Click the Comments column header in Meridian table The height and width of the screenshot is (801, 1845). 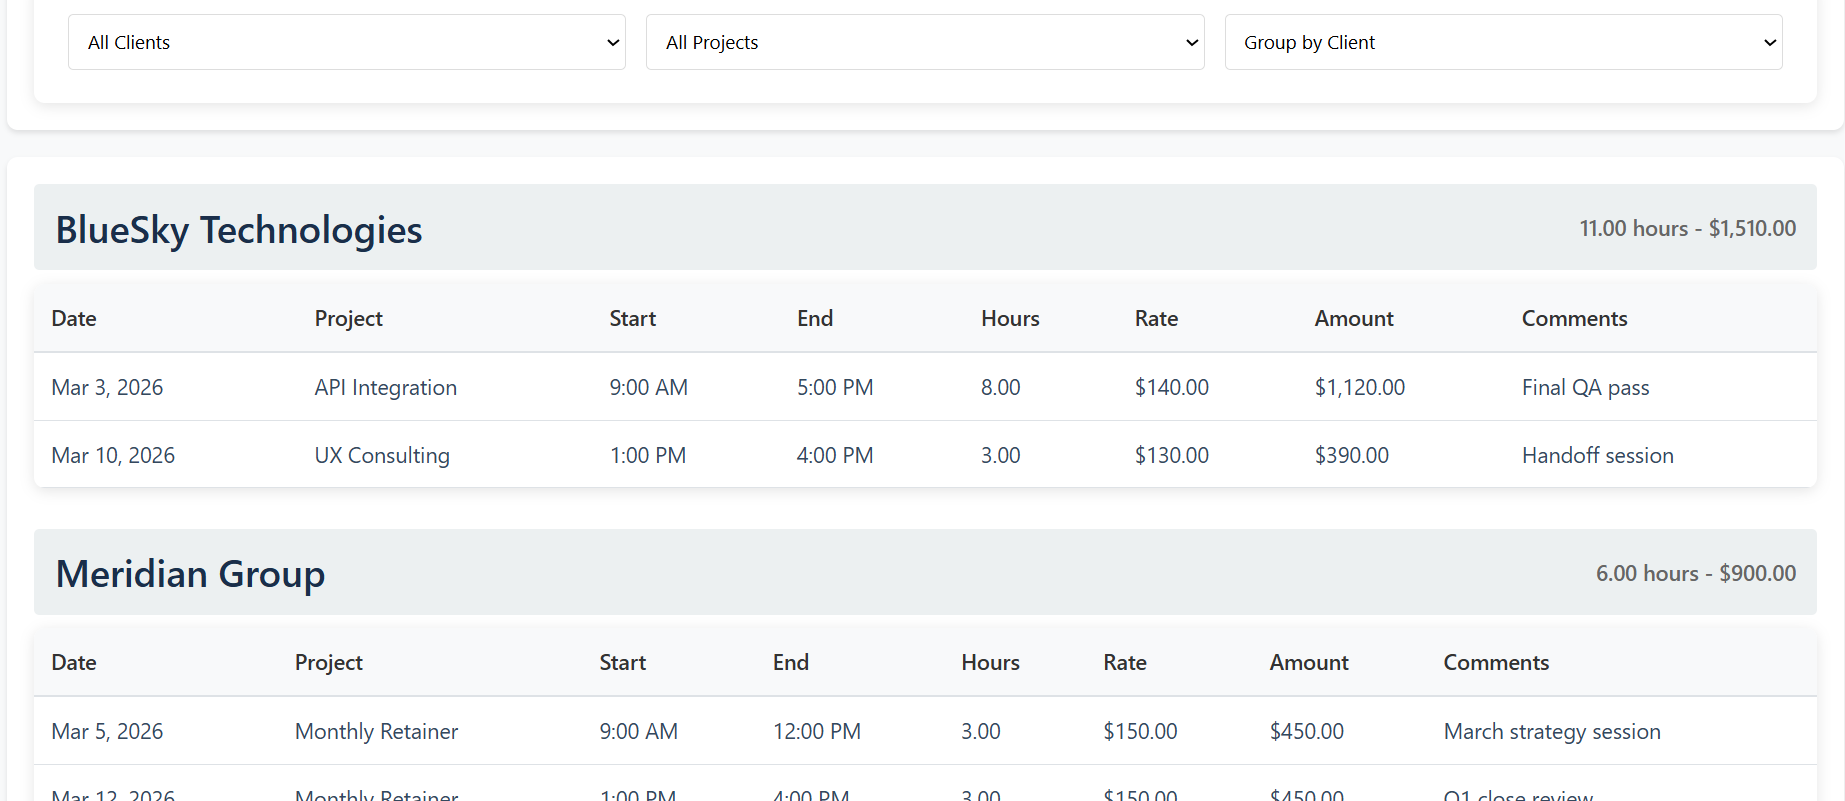1496,662
